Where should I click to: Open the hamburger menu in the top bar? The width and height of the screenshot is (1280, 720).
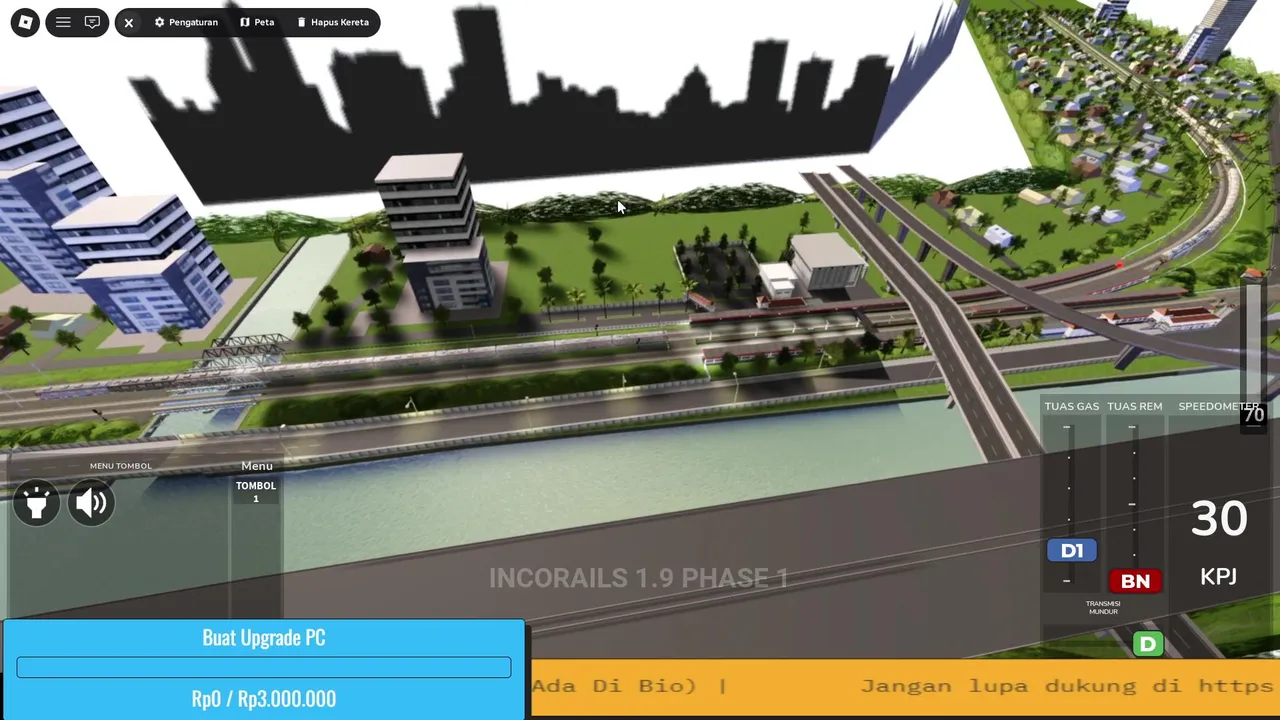pyautogui.click(x=63, y=22)
